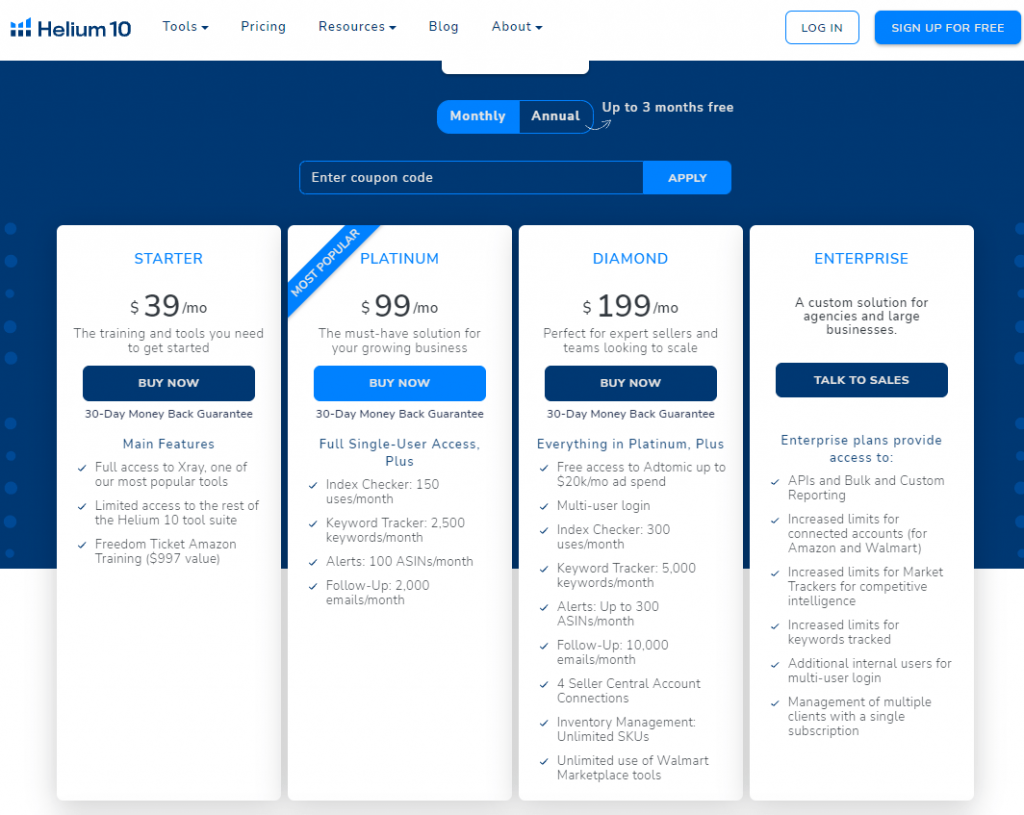1024x815 pixels.
Task: Click the MOST POPULAR ribbon badge
Action: [x=325, y=263]
